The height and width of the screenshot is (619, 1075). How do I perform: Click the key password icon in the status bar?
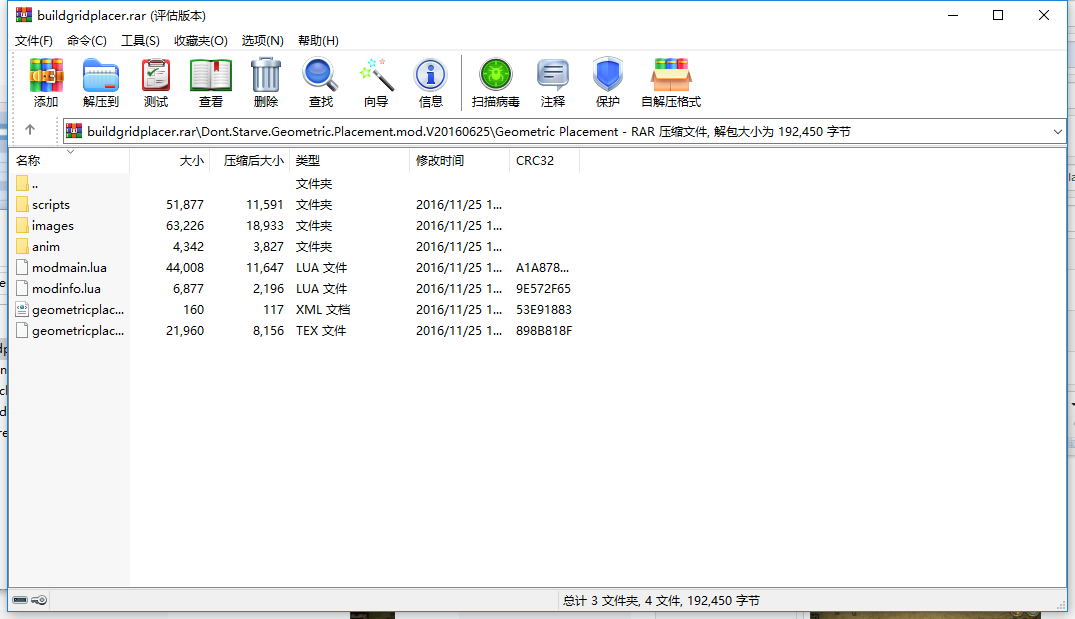39,600
